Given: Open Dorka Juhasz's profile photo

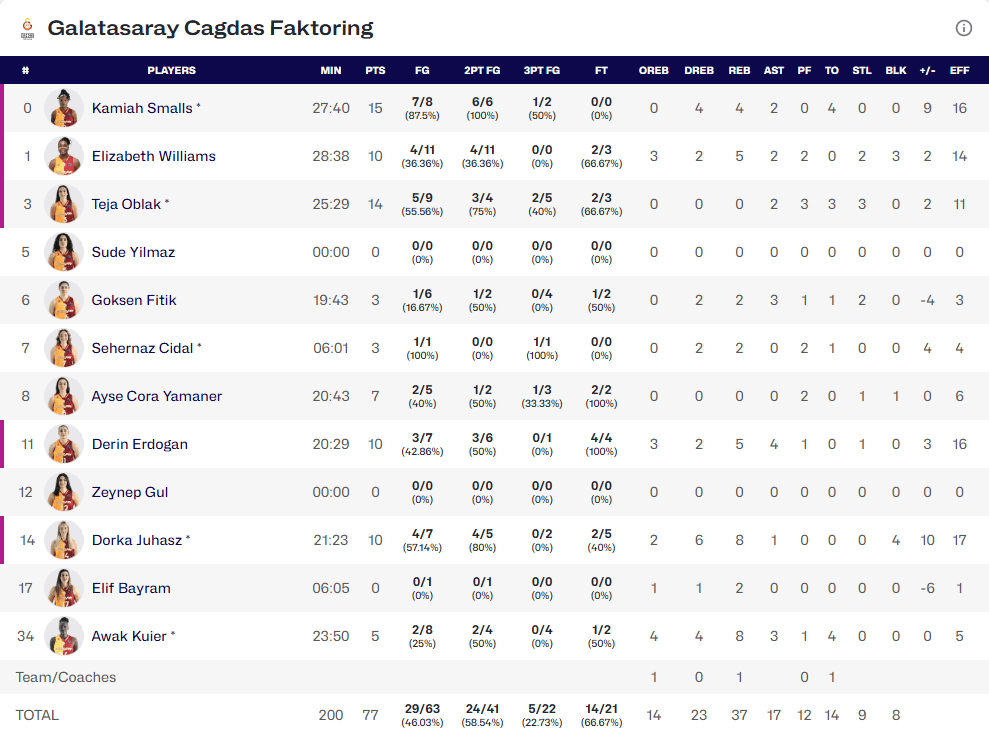Looking at the screenshot, I should 64,540.
